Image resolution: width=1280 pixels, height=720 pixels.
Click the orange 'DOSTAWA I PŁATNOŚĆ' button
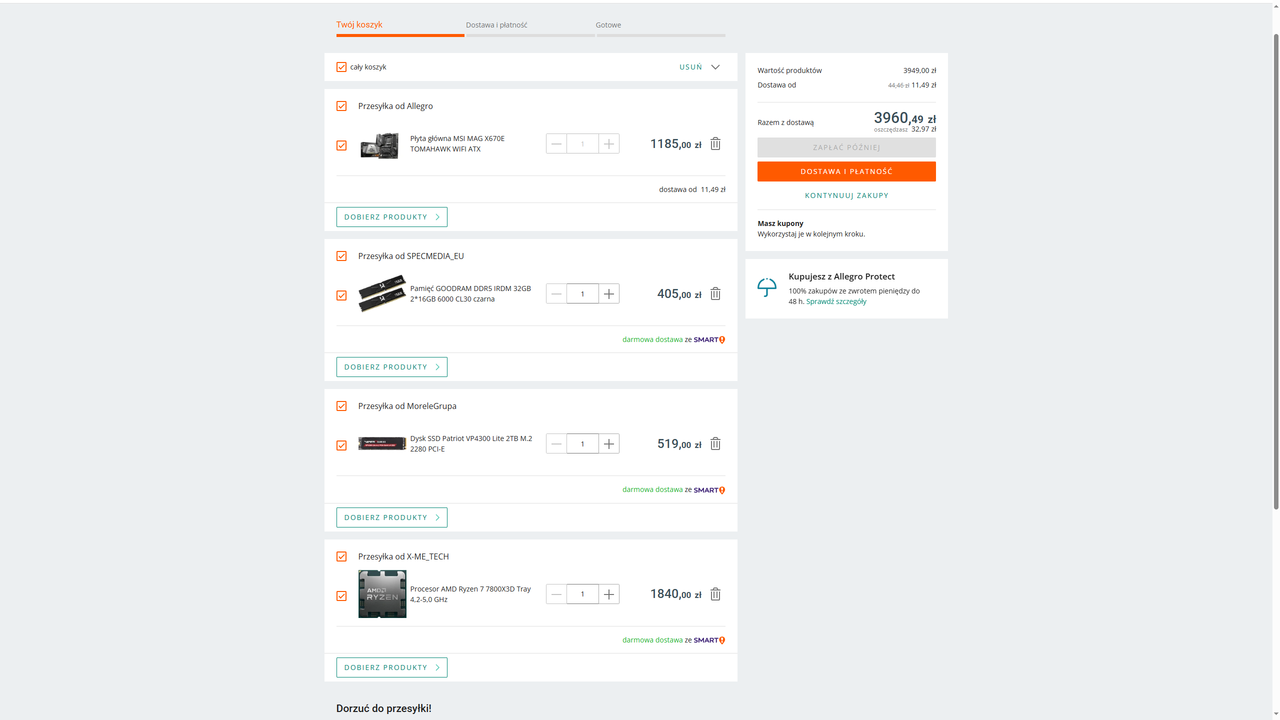point(846,172)
